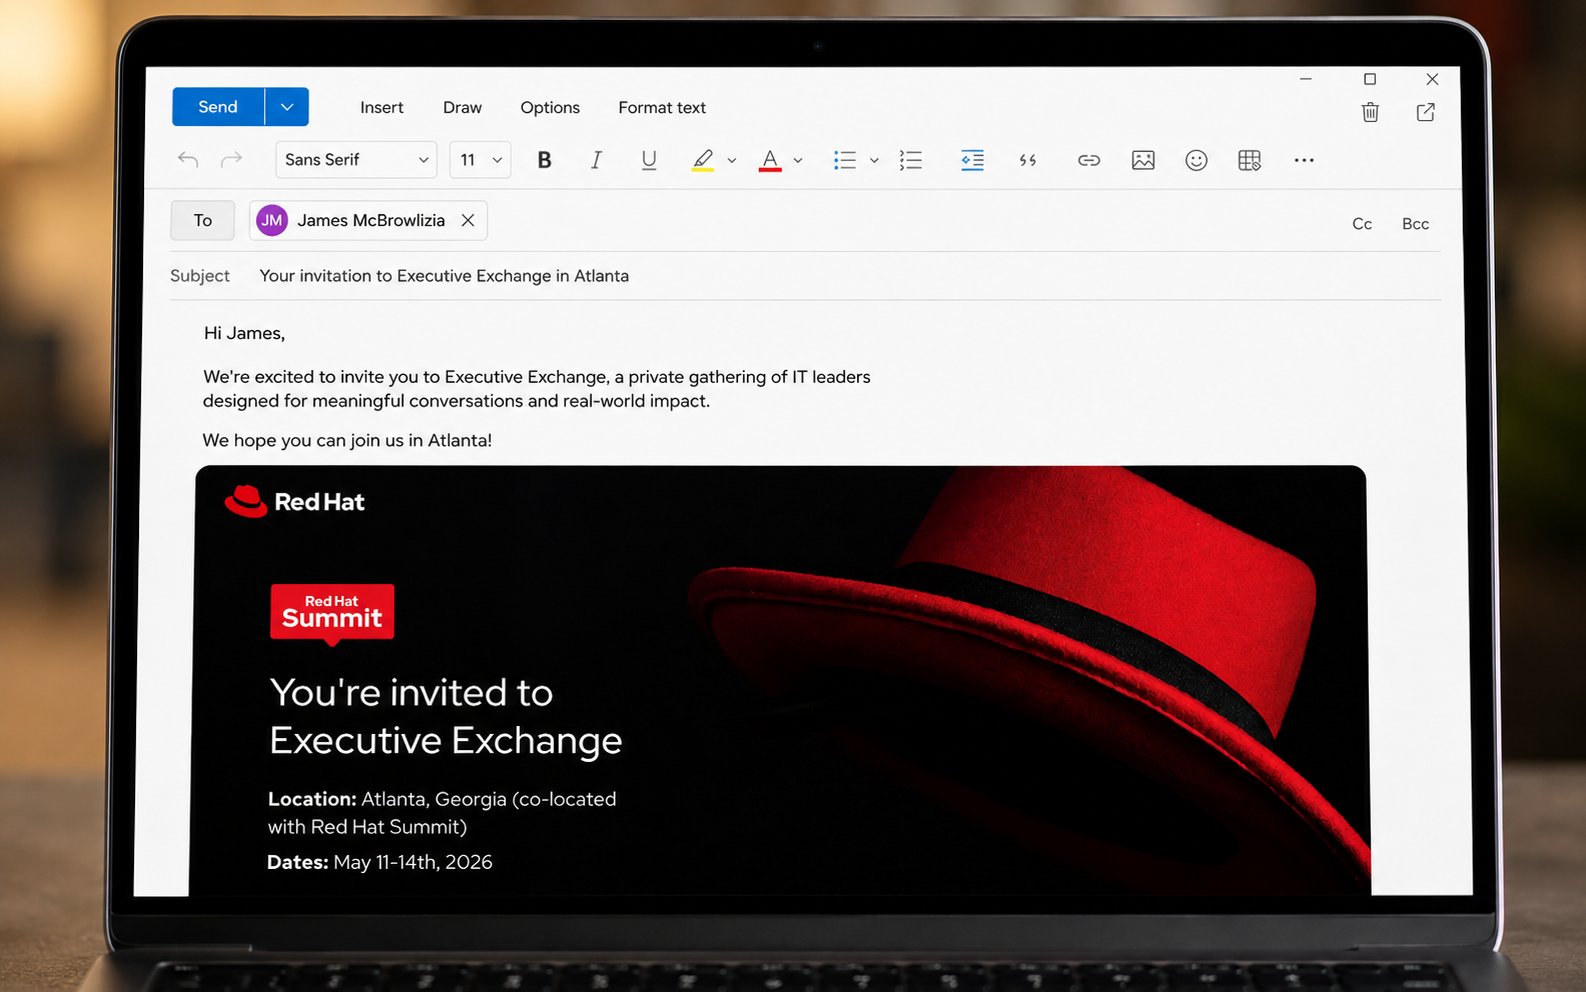The image size is (1586, 992).
Task: Switch to the Format text tab
Action: pyautogui.click(x=662, y=107)
